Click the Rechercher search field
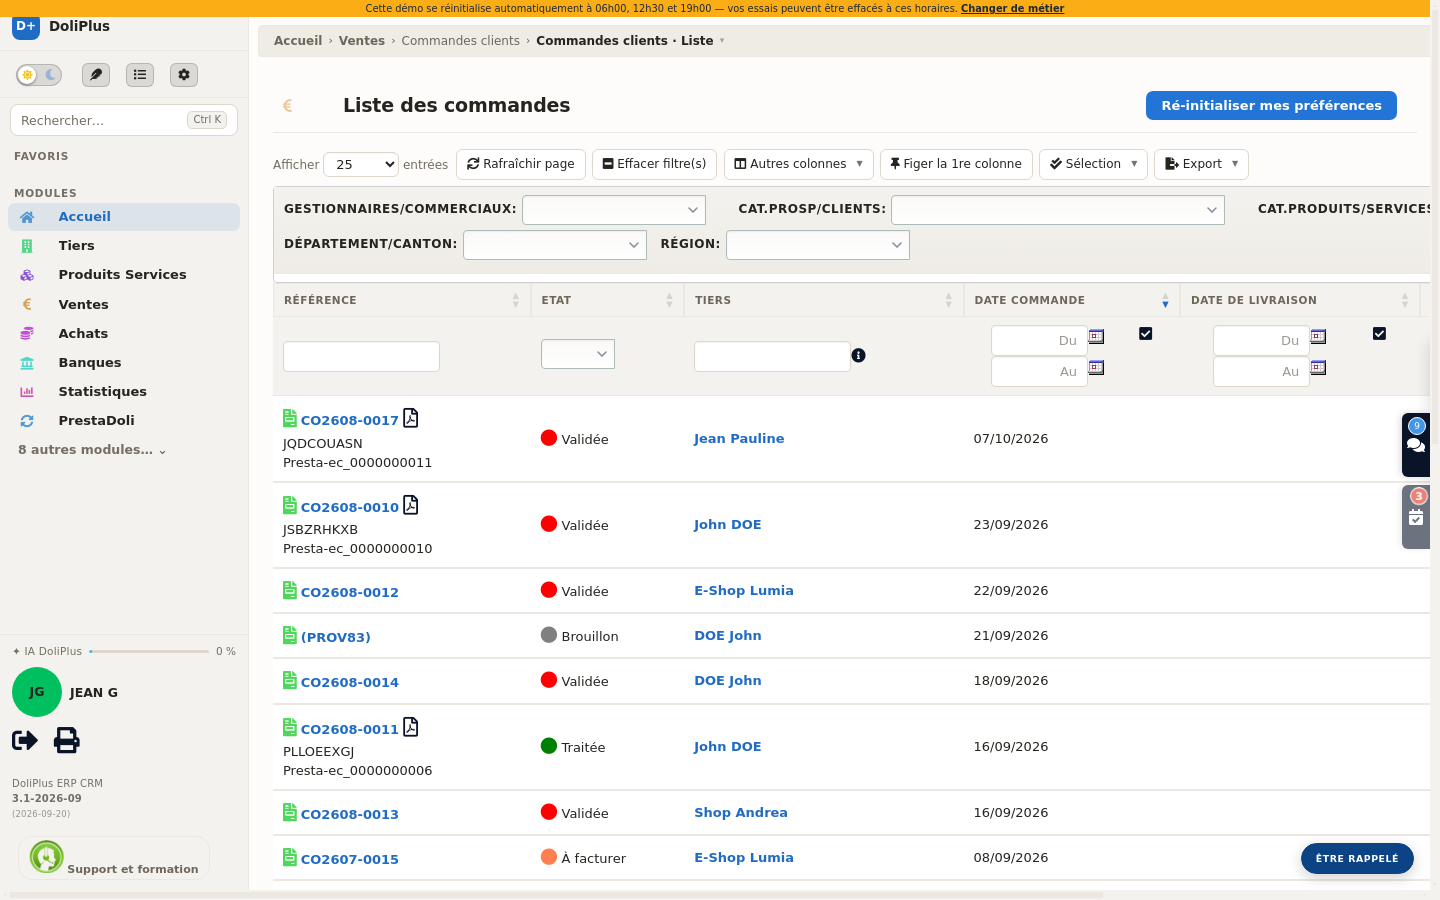1440x900 pixels. (124, 120)
